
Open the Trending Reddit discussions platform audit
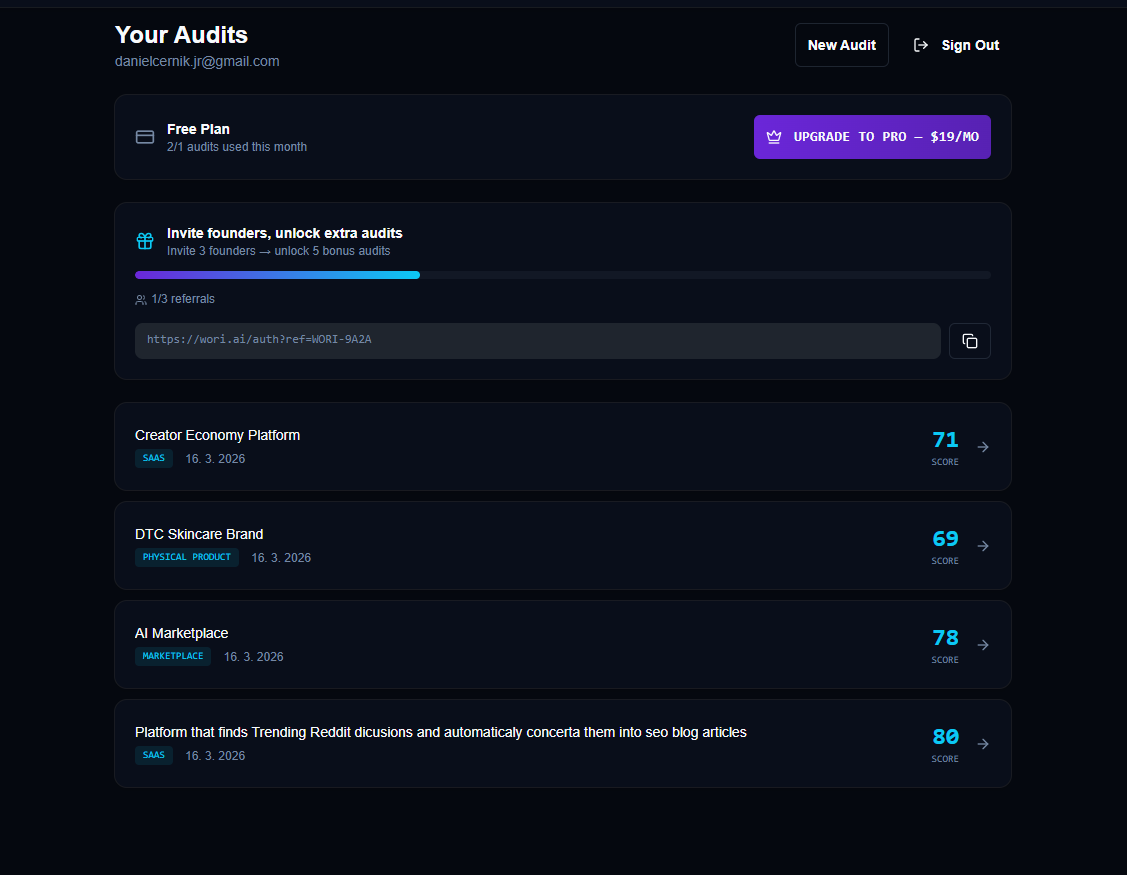563,743
